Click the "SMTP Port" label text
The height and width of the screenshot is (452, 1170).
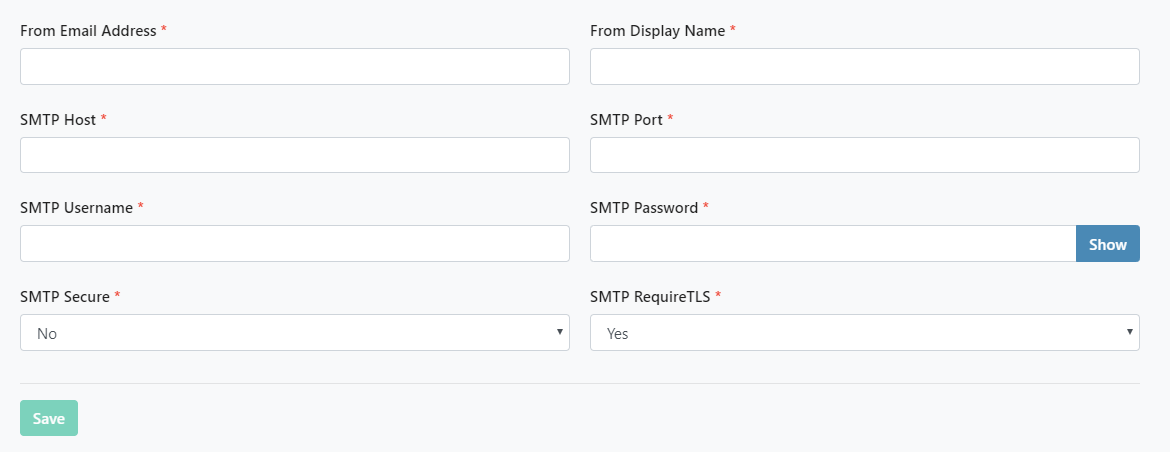(626, 120)
